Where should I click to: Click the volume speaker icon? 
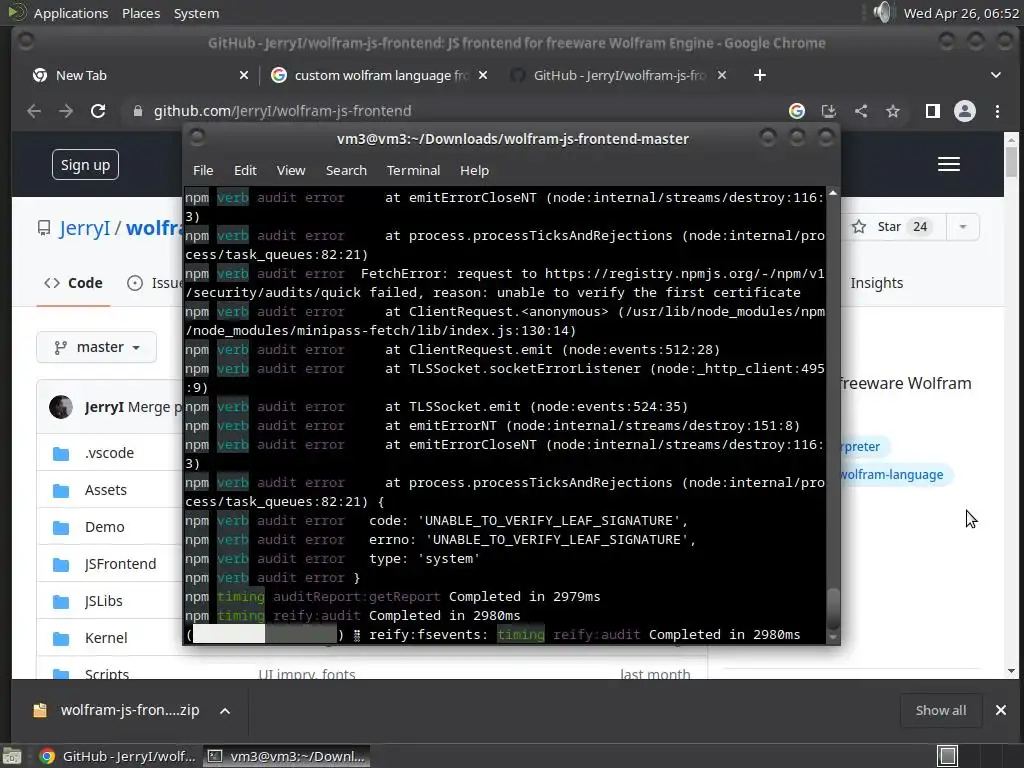pyautogui.click(x=882, y=12)
